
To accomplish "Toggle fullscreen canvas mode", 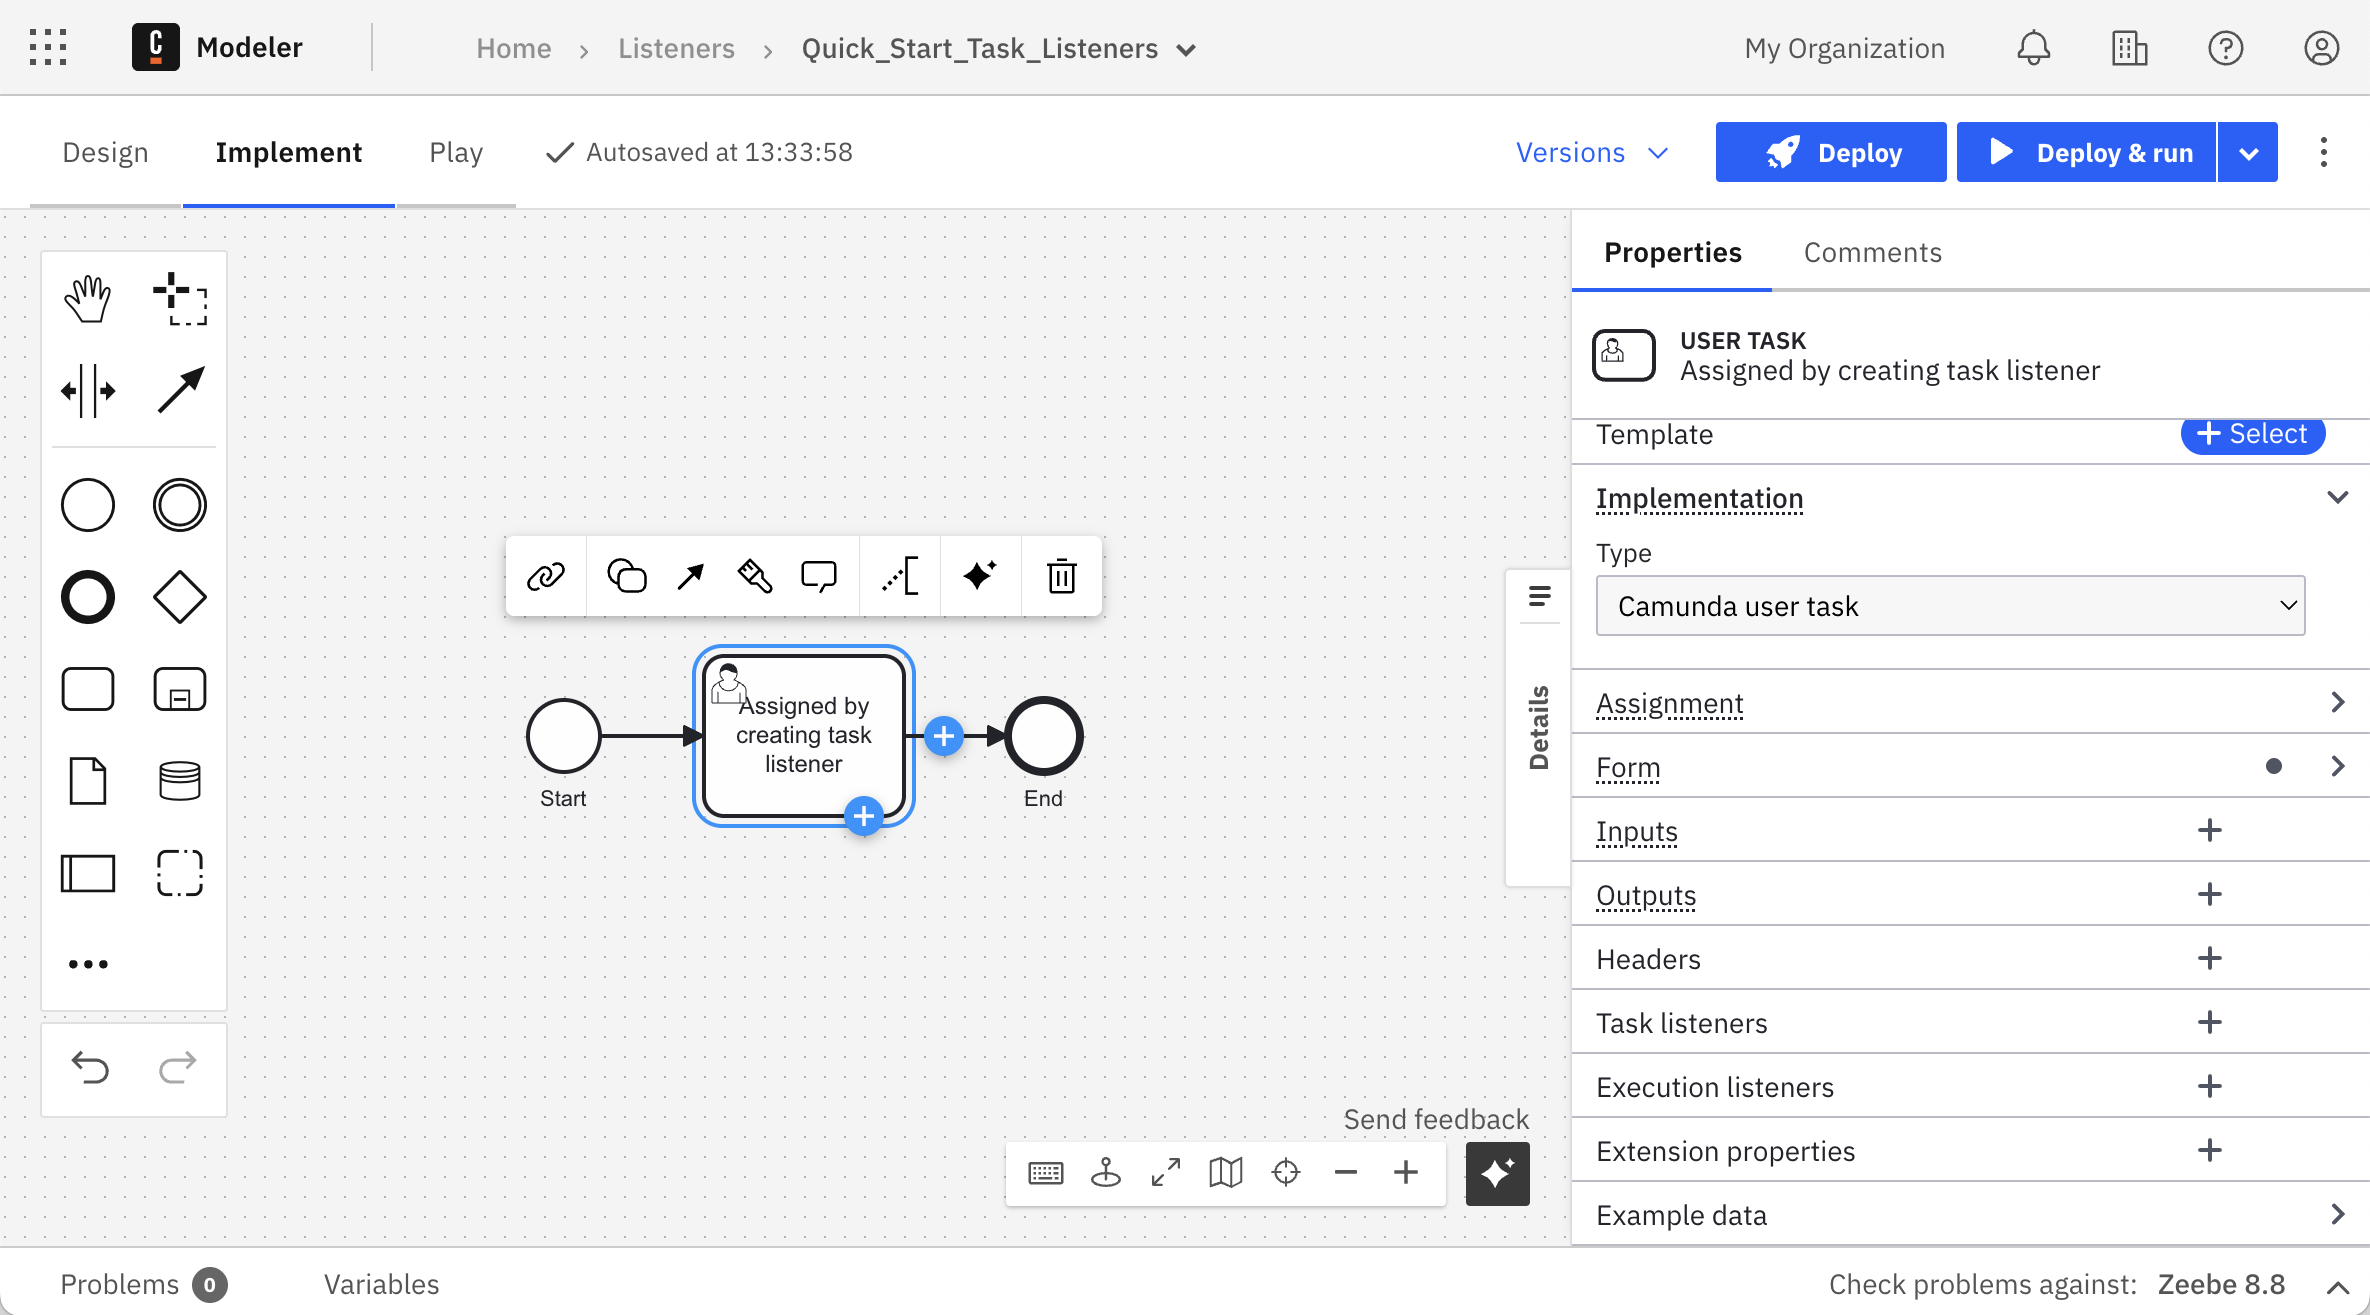I will (x=1165, y=1172).
